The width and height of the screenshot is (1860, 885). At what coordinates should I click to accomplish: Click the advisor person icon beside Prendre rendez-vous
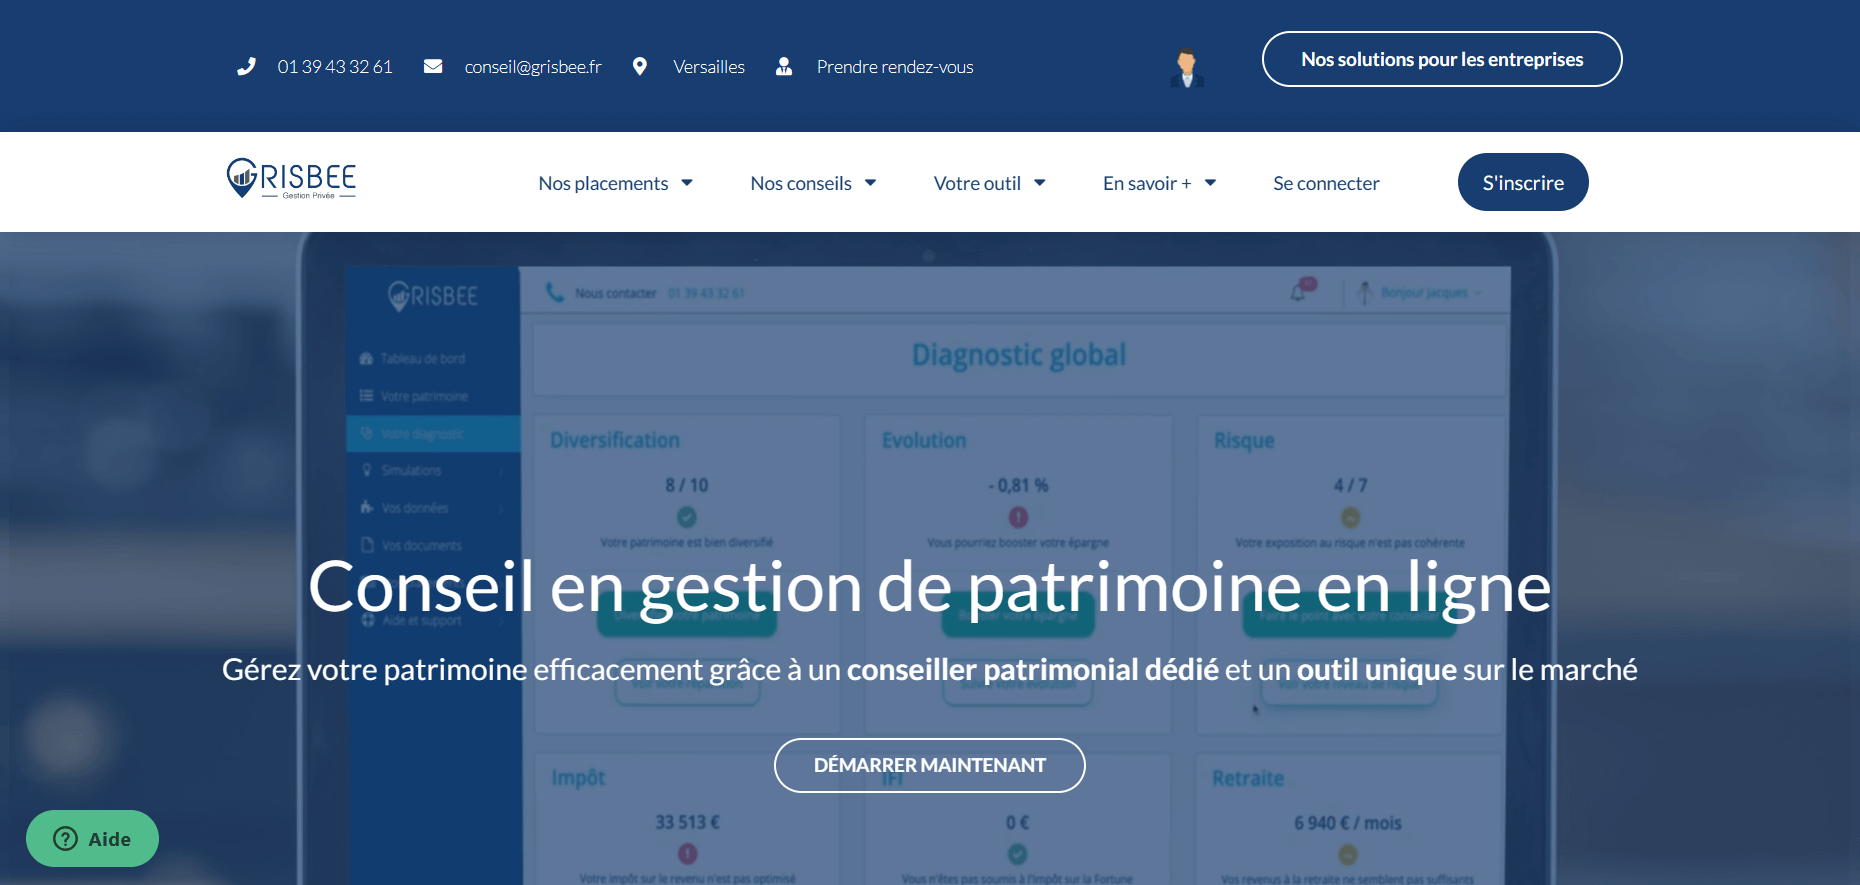click(x=784, y=67)
